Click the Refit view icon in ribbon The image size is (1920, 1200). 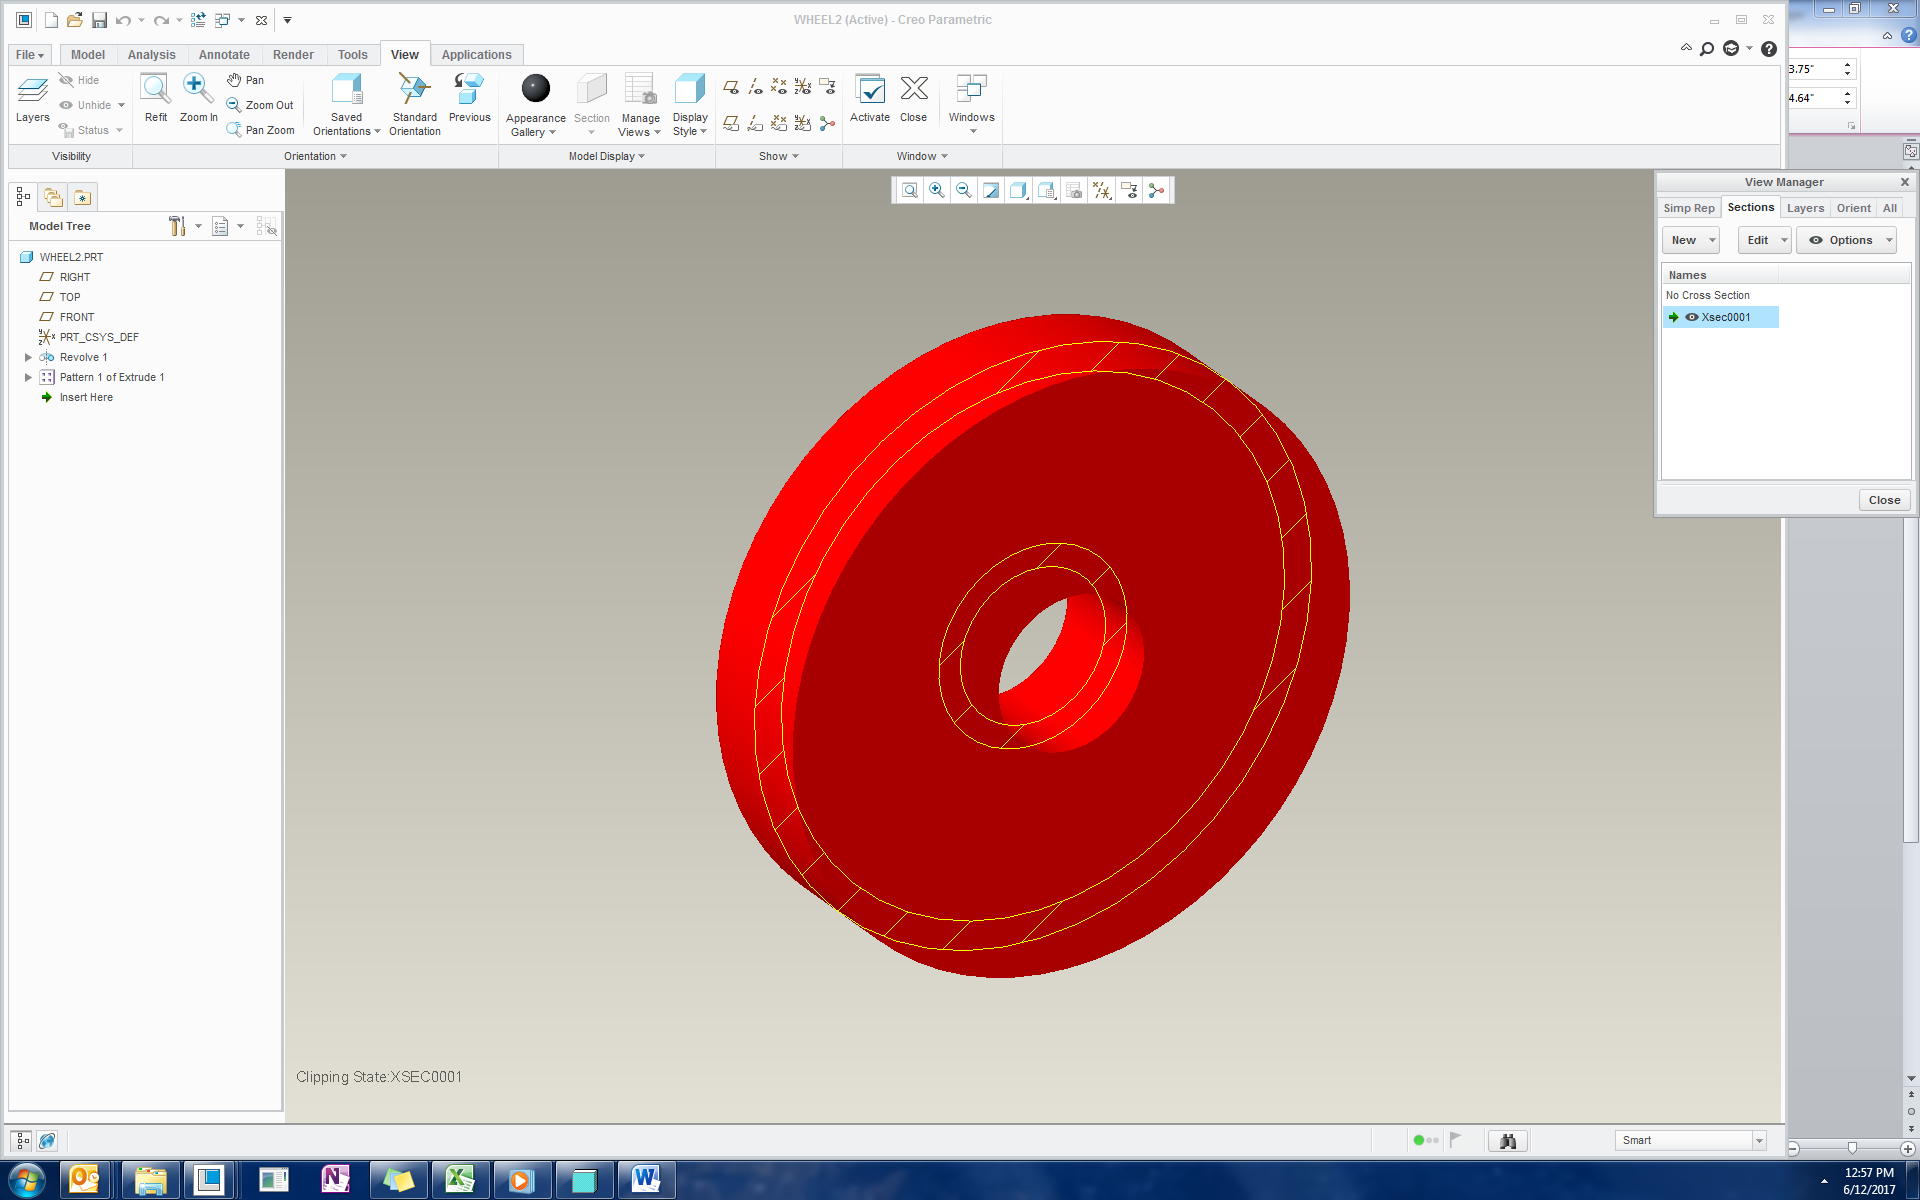coord(155,98)
